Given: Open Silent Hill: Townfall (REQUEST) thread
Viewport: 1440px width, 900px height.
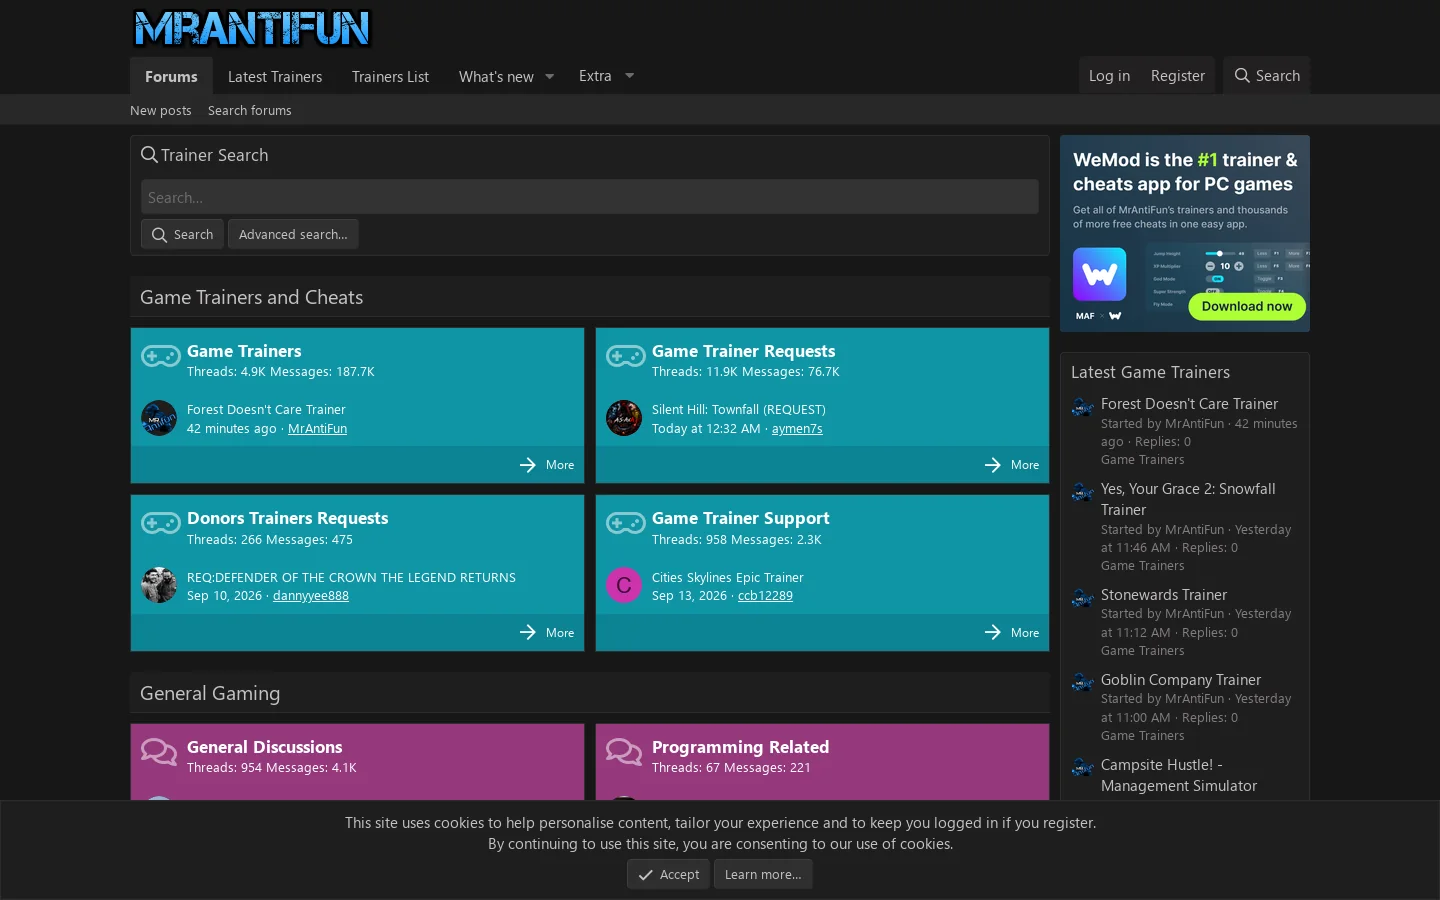Looking at the screenshot, I should pos(739,409).
